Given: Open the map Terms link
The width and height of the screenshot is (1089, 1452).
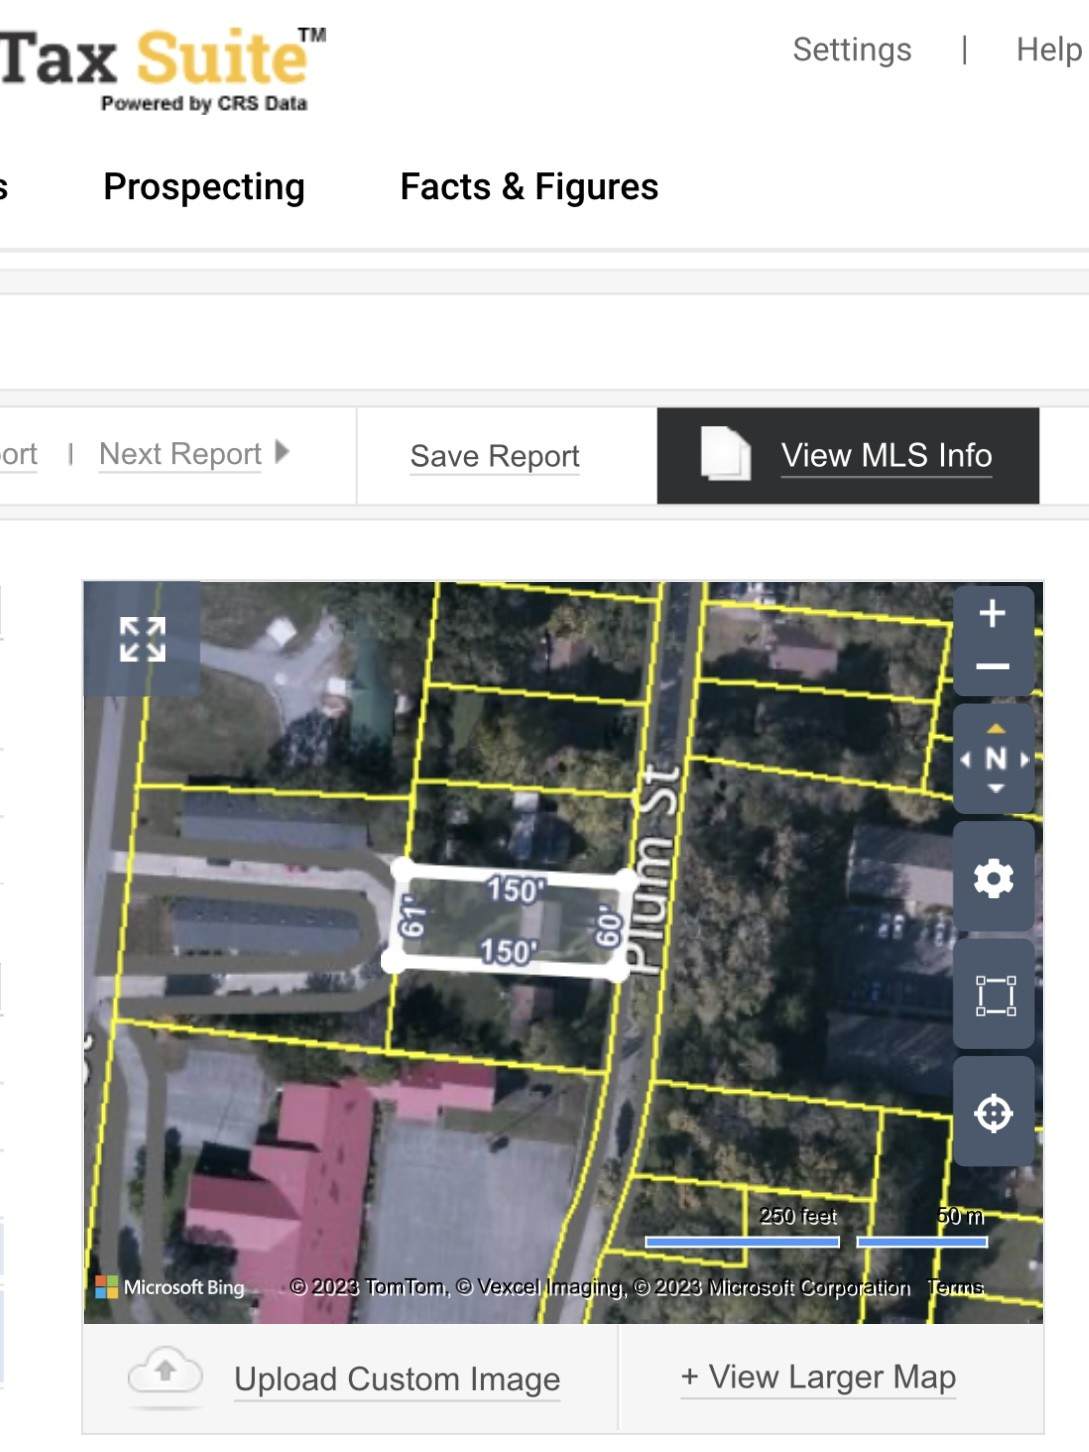Looking at the screenshot, I should click(955, 1287).
